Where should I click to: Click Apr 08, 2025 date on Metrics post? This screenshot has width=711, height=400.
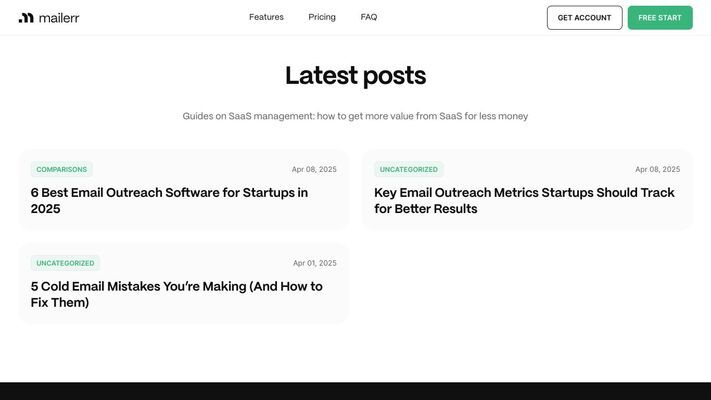pos(657,169)
